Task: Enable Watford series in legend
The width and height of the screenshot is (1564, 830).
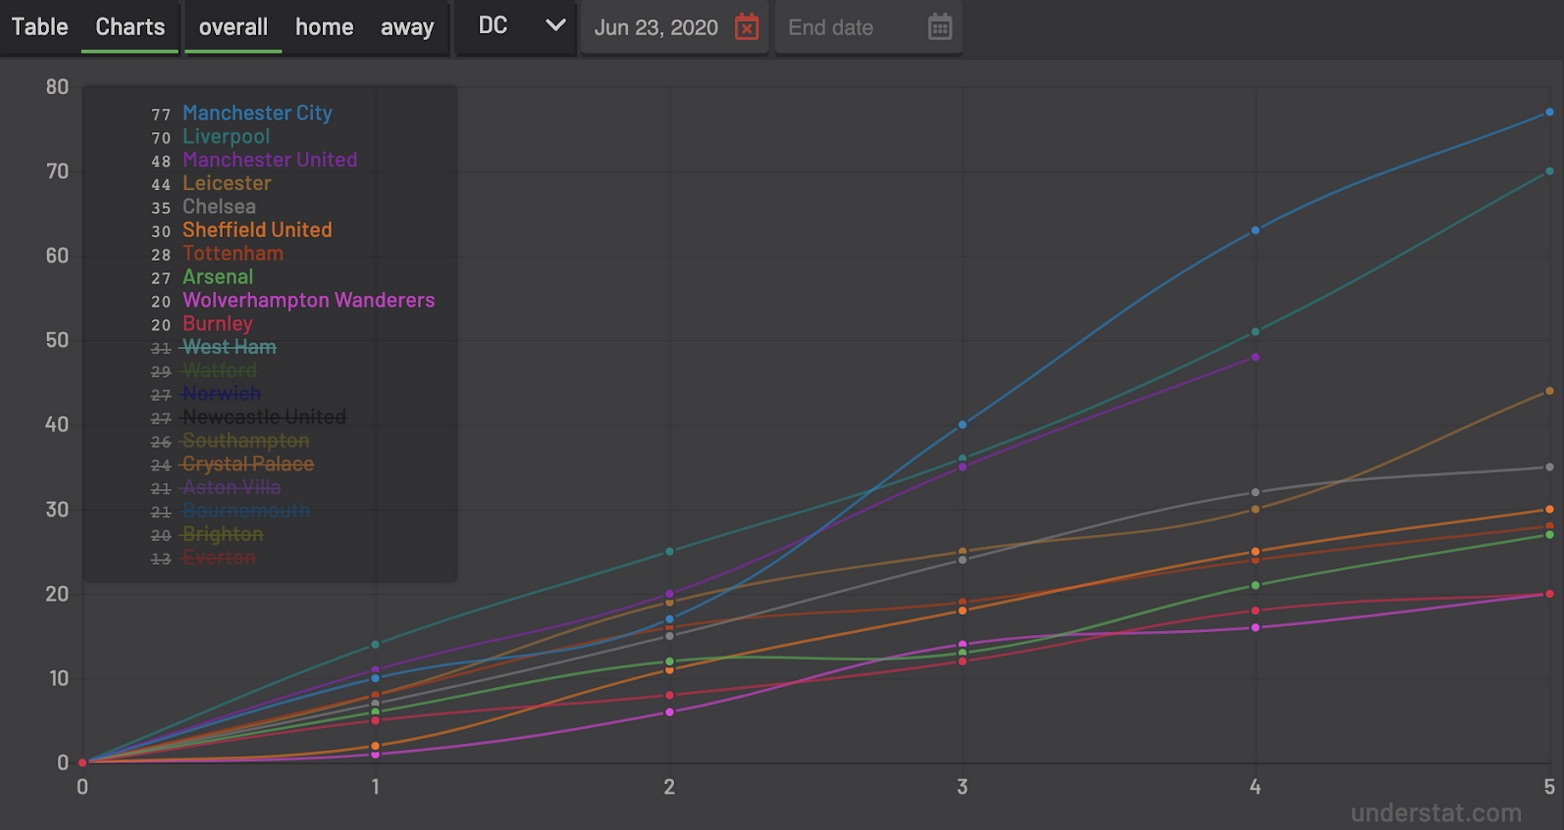Action: pos(220,370)
